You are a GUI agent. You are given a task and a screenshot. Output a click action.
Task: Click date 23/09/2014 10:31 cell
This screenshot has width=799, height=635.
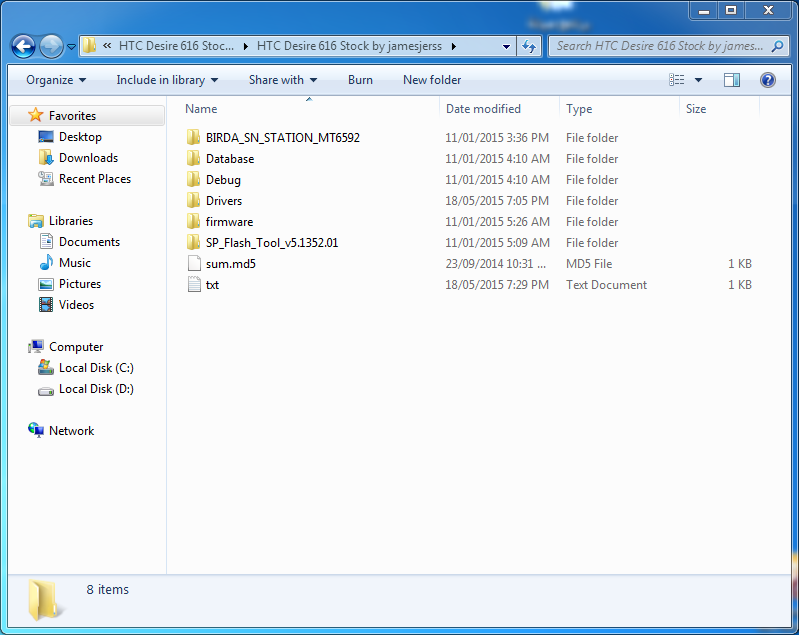(495, 264)
